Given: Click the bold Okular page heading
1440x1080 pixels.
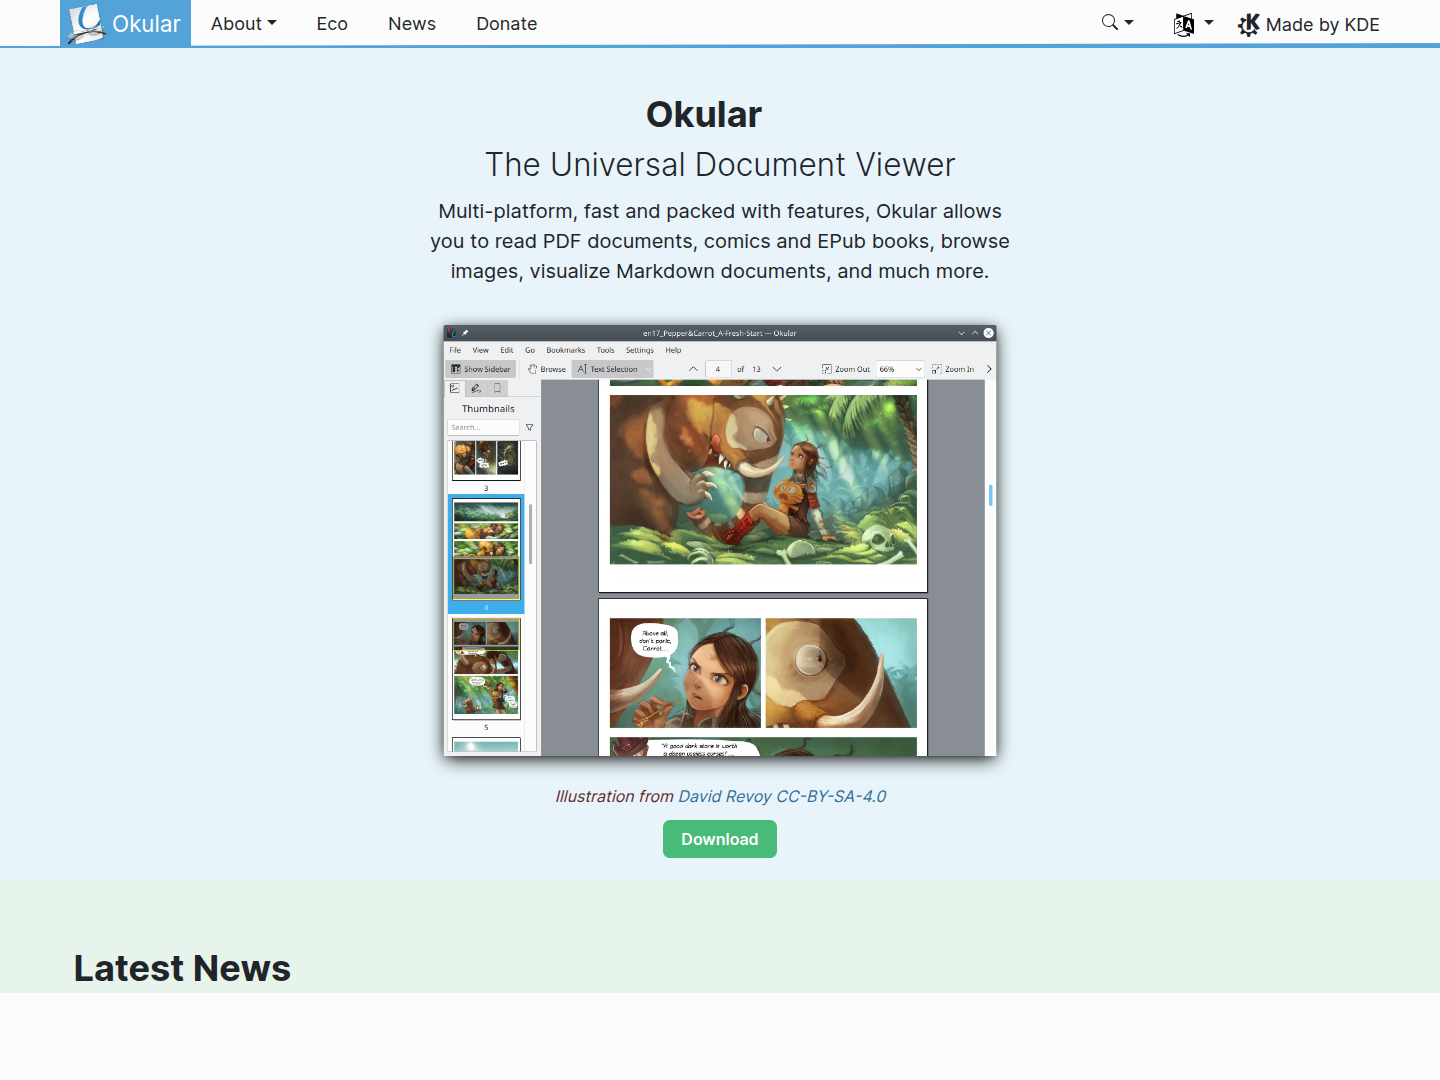Looking at the screenshot, I should 704,114.
